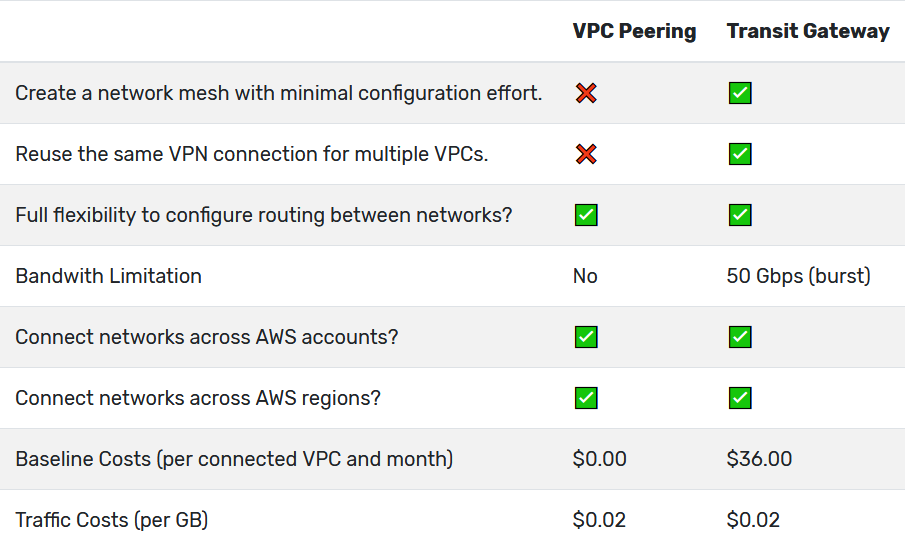Click the Traffic Costs (per GB) label
The height and width of the screenshot is (550, 912).
coord(112,520)
